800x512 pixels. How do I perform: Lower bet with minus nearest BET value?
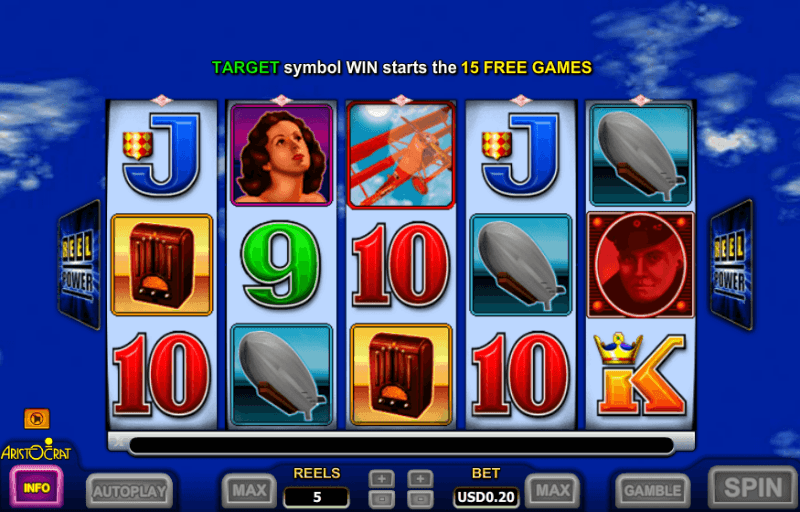click(x=420, y=498)
